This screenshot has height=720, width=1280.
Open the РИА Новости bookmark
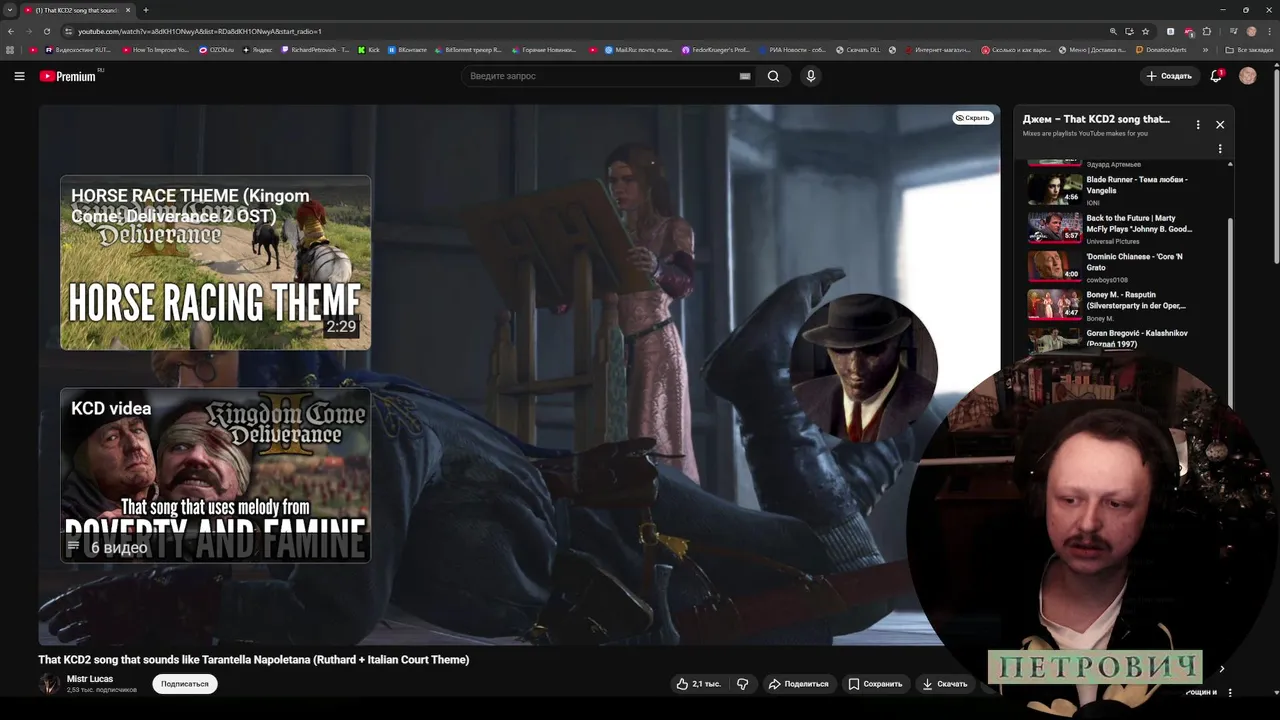793,50
